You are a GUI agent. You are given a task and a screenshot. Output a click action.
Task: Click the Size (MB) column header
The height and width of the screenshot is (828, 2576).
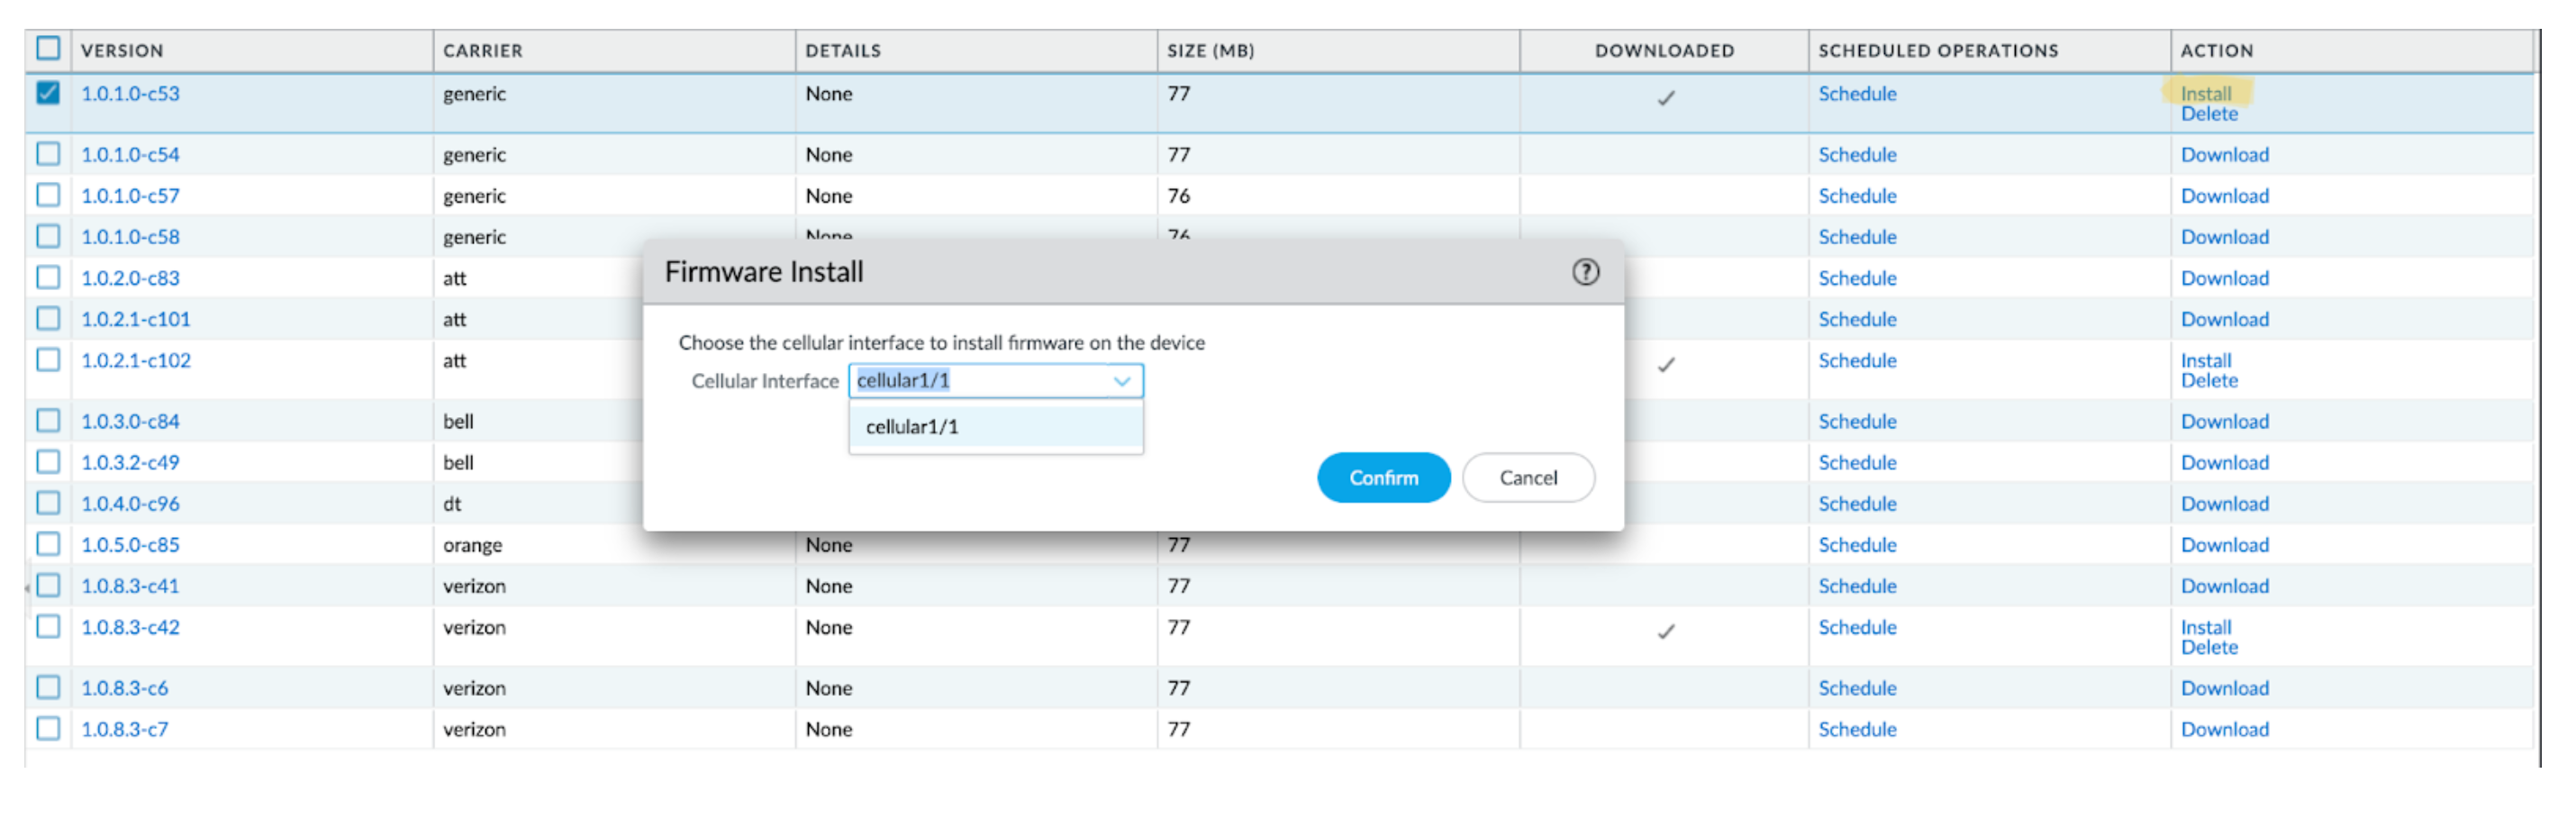click(x=1210, y=51)
